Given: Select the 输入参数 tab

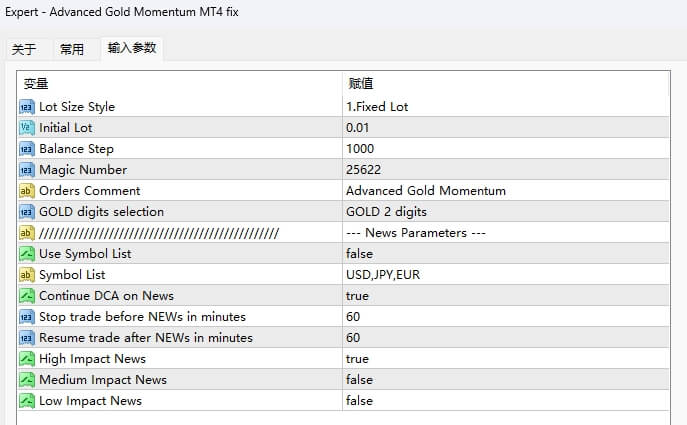Looking at the screenshot, I should (x=132, y=48).
